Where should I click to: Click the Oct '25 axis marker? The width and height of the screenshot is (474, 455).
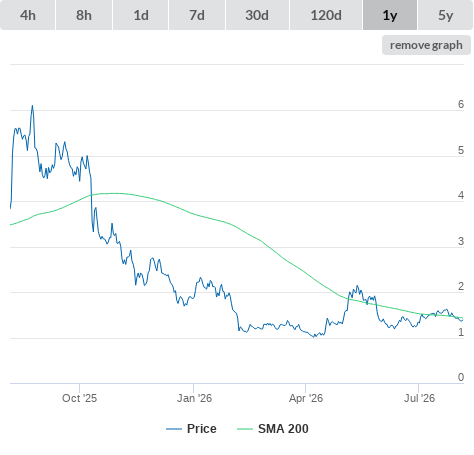pos(79,398)
